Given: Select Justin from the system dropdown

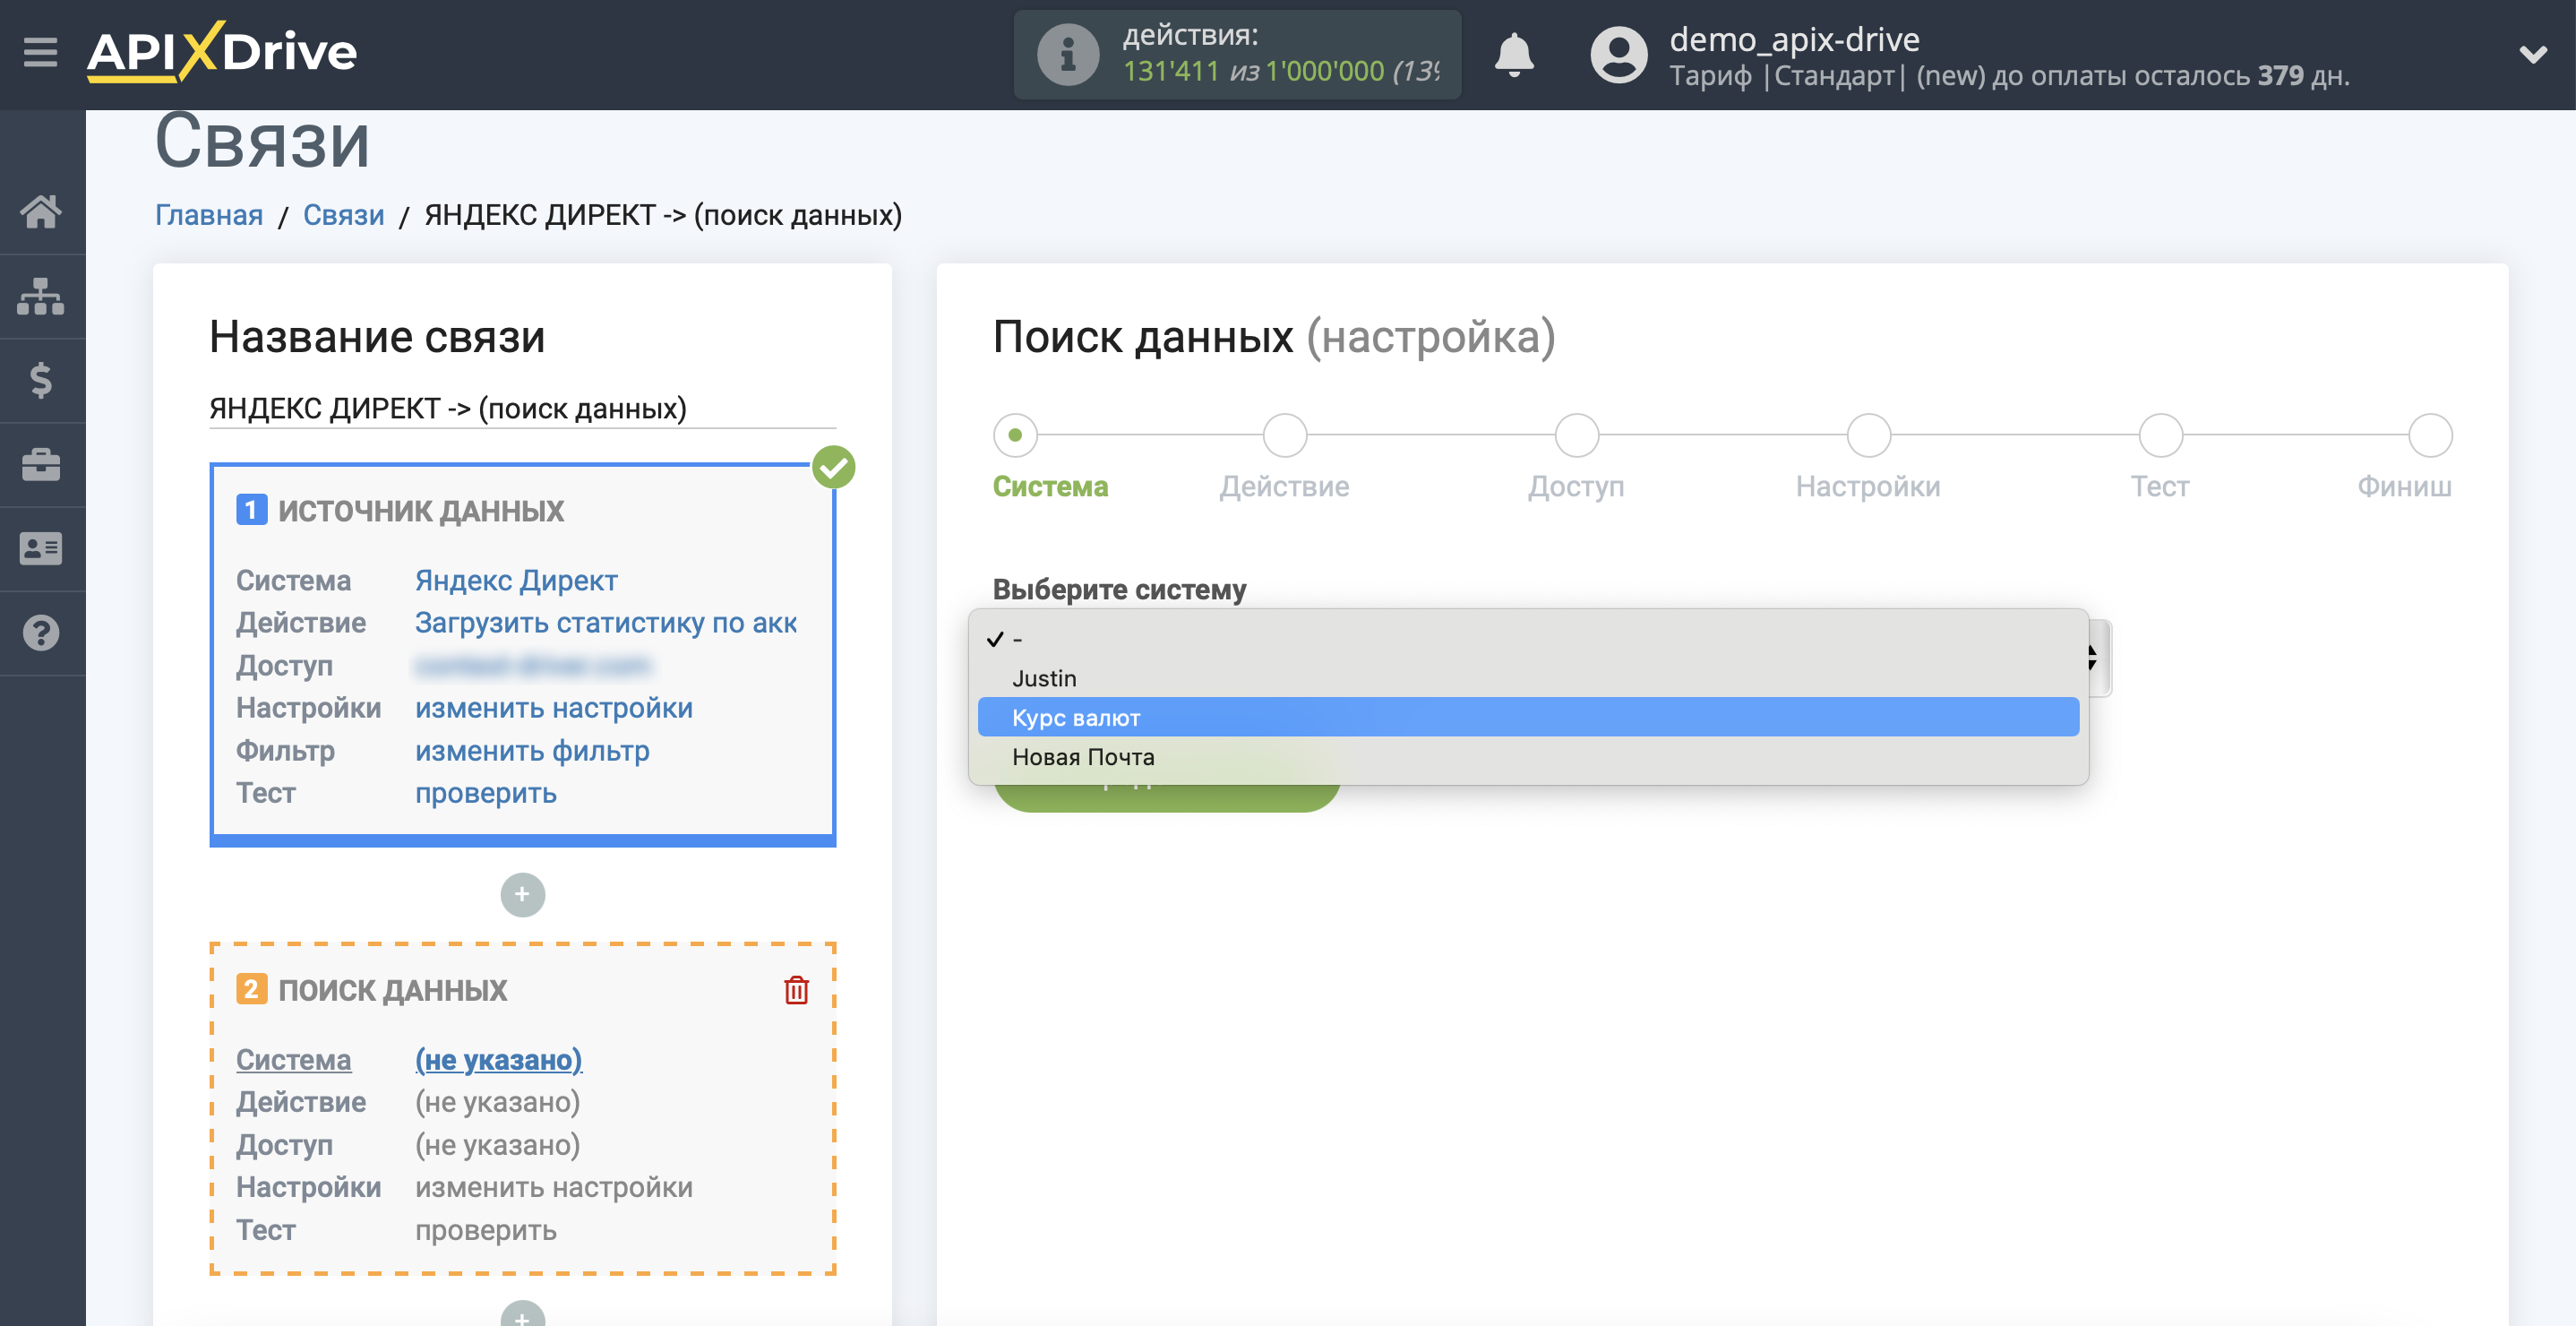Looking at the screenshot, I should (1528, 677).
